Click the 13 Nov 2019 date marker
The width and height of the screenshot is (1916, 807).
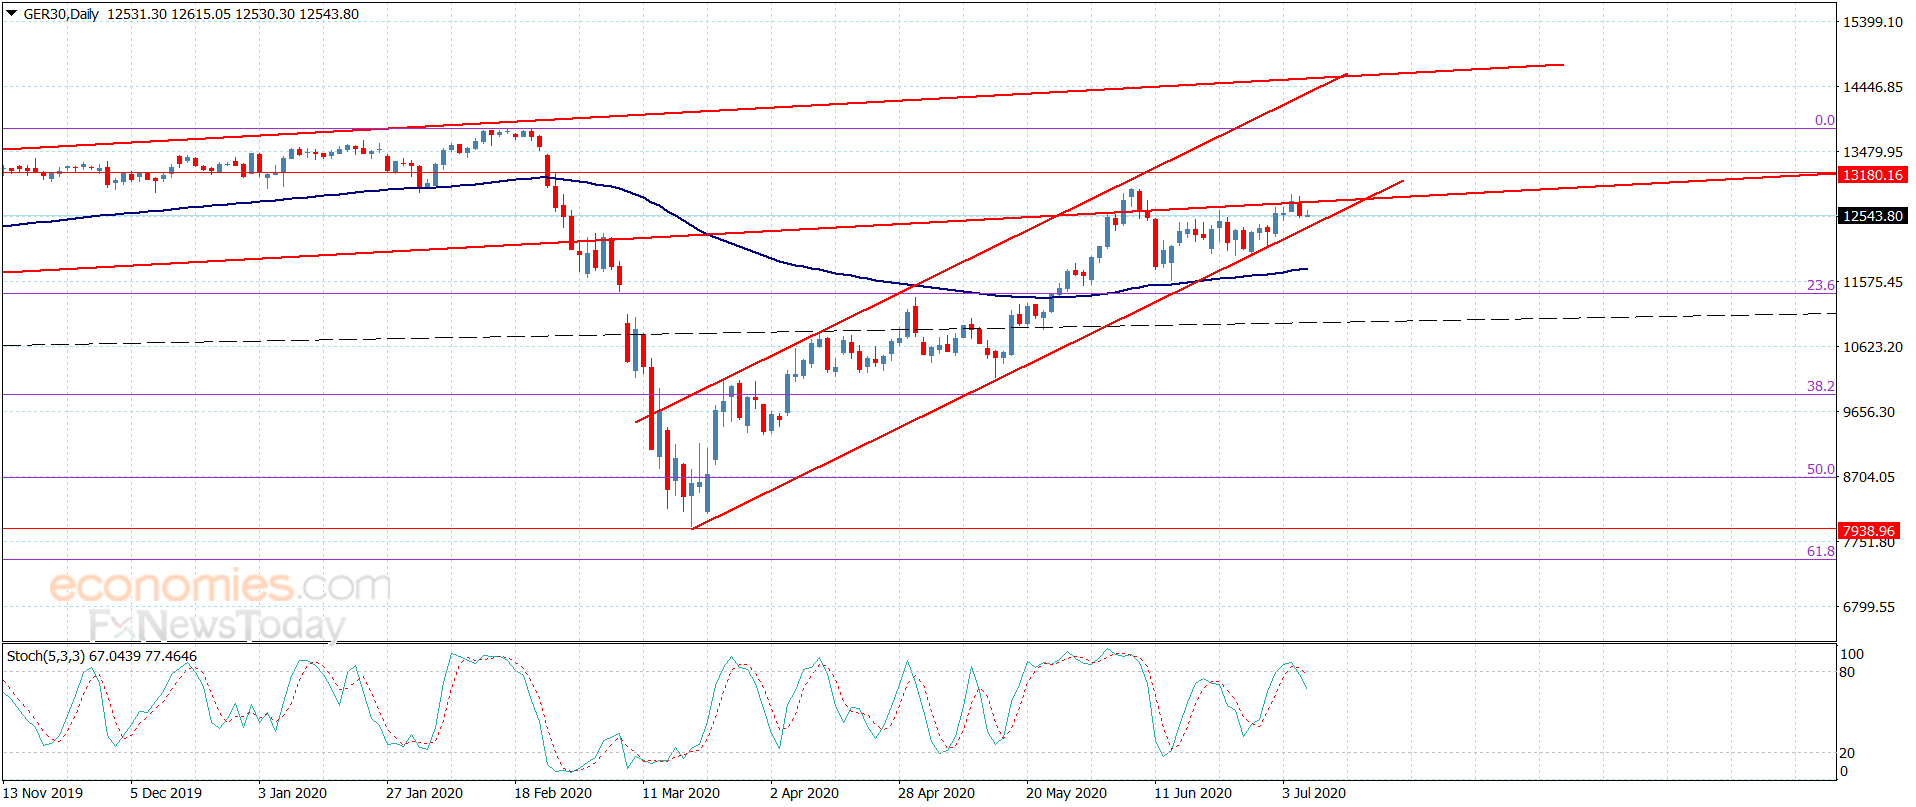43,793
